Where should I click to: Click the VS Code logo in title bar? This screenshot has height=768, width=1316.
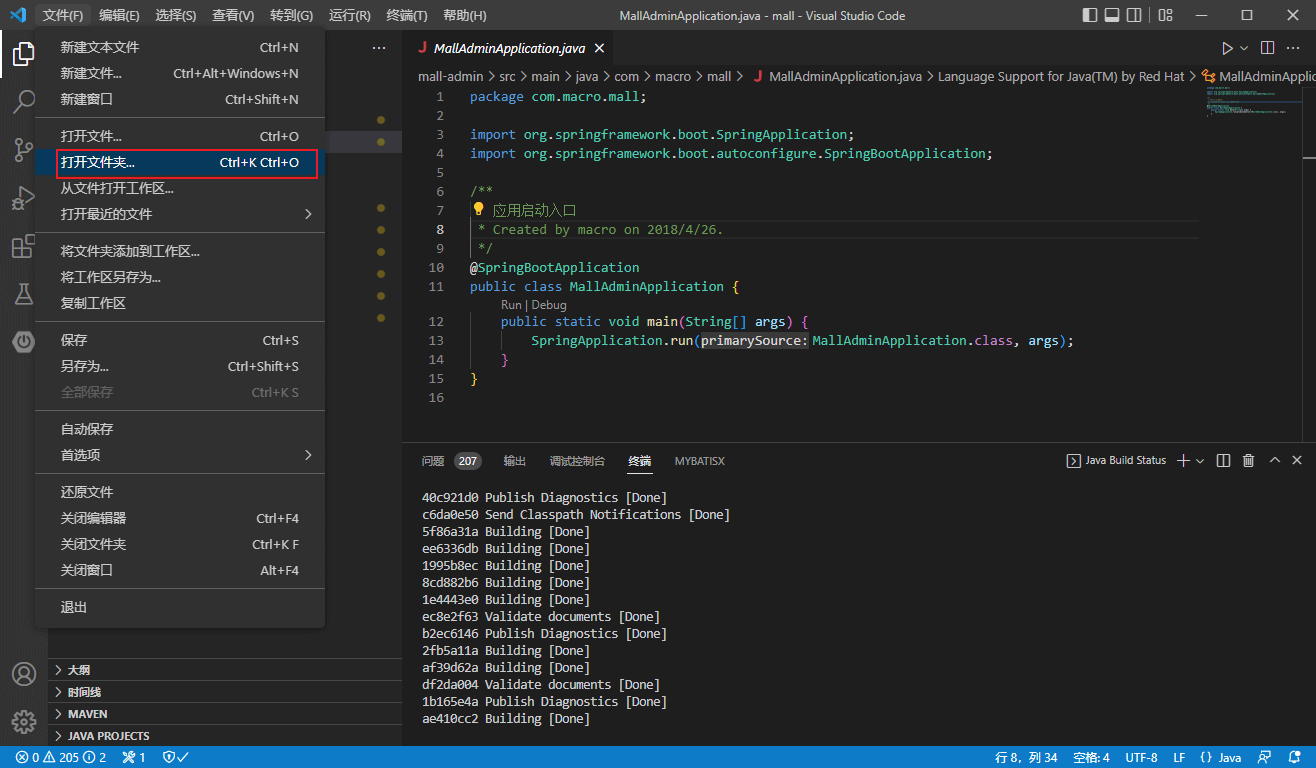coord(17,15)
